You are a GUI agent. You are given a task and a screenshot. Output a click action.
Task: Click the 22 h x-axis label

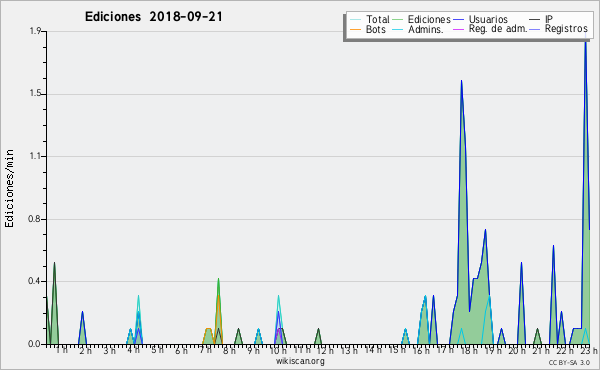point(565,350)
